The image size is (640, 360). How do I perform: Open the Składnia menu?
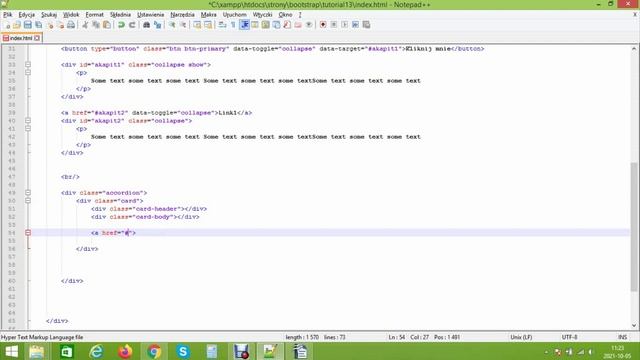120,15
